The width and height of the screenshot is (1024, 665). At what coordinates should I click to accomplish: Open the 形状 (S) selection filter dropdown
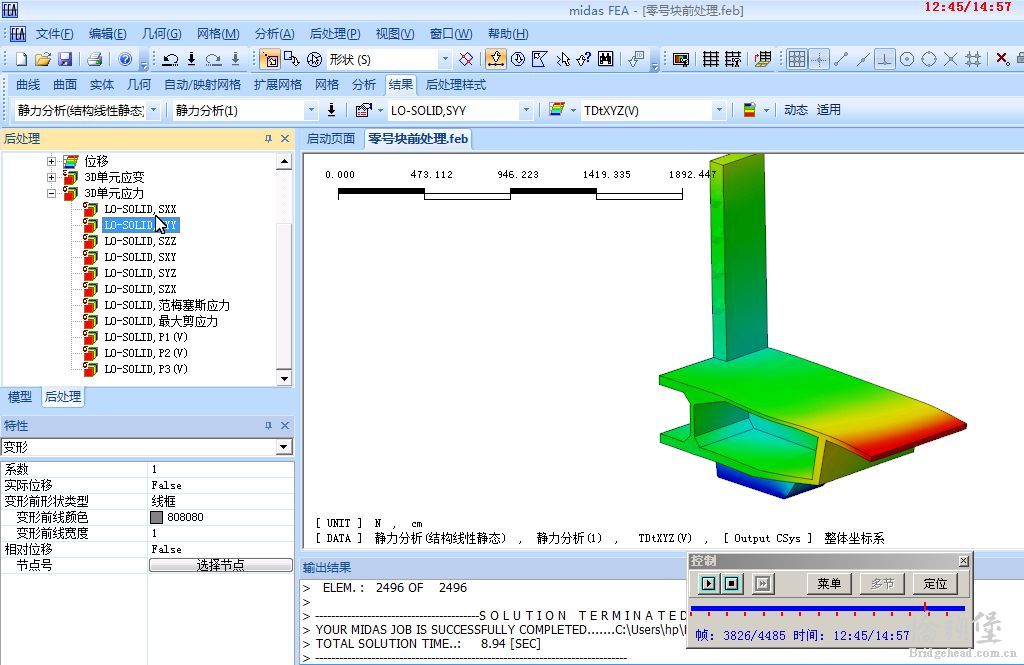pyautogui.click(x=445, y=59)
